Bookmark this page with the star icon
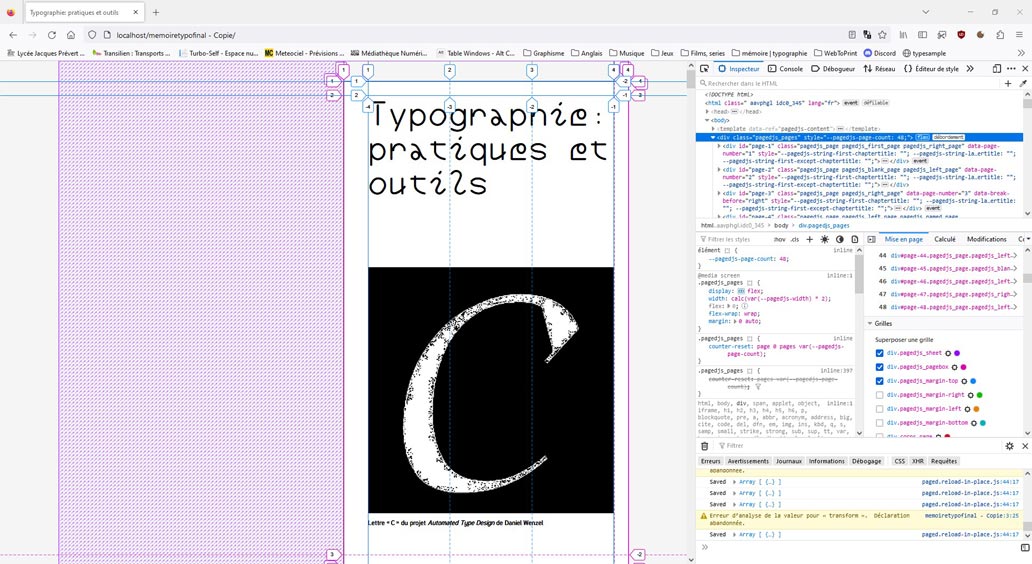The height and width of the screenshot is (564, 1032). click(x=883, y=35)
